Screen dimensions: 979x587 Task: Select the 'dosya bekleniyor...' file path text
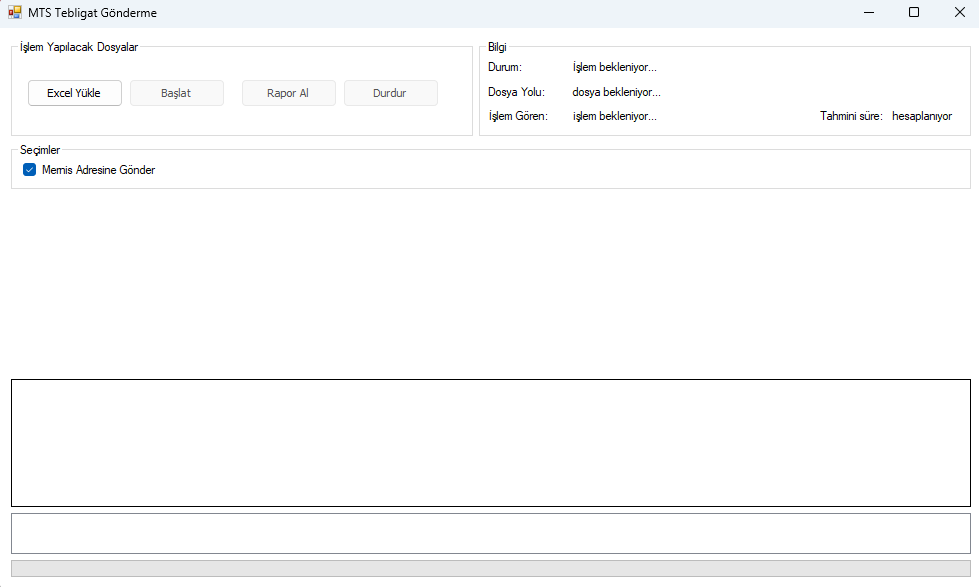pos(616,92)
